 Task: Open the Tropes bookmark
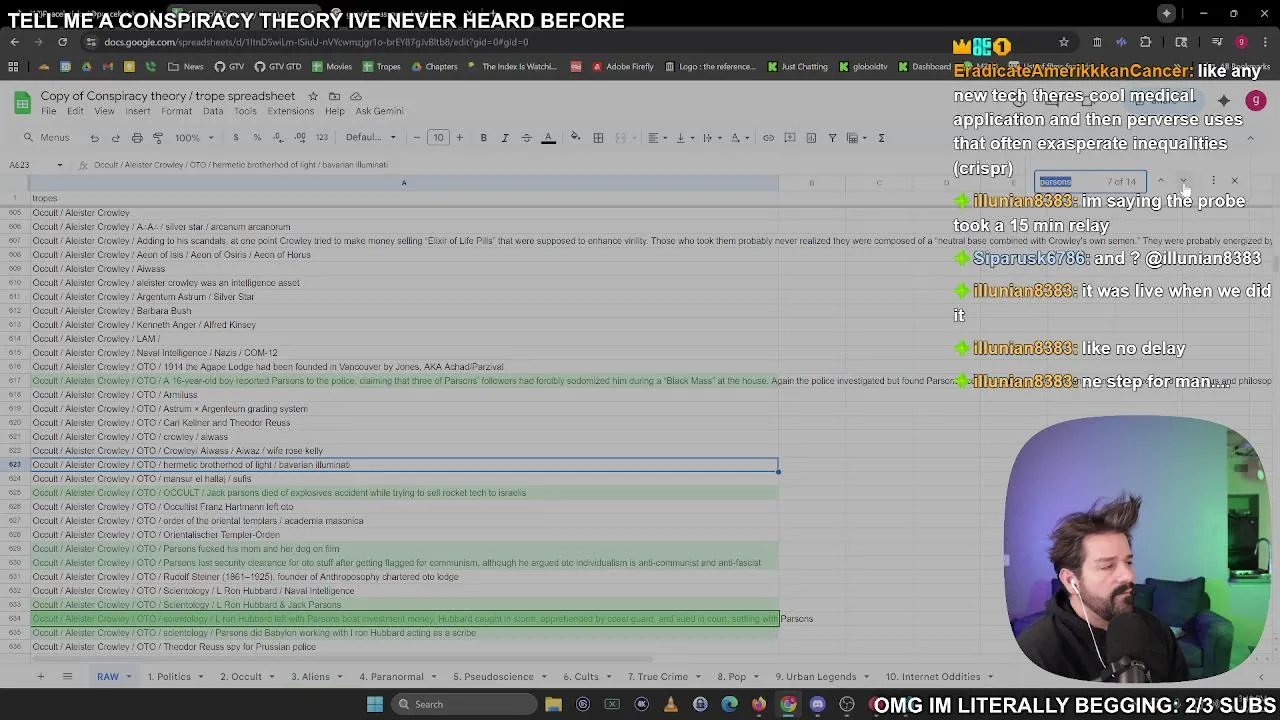click(382, 67)
